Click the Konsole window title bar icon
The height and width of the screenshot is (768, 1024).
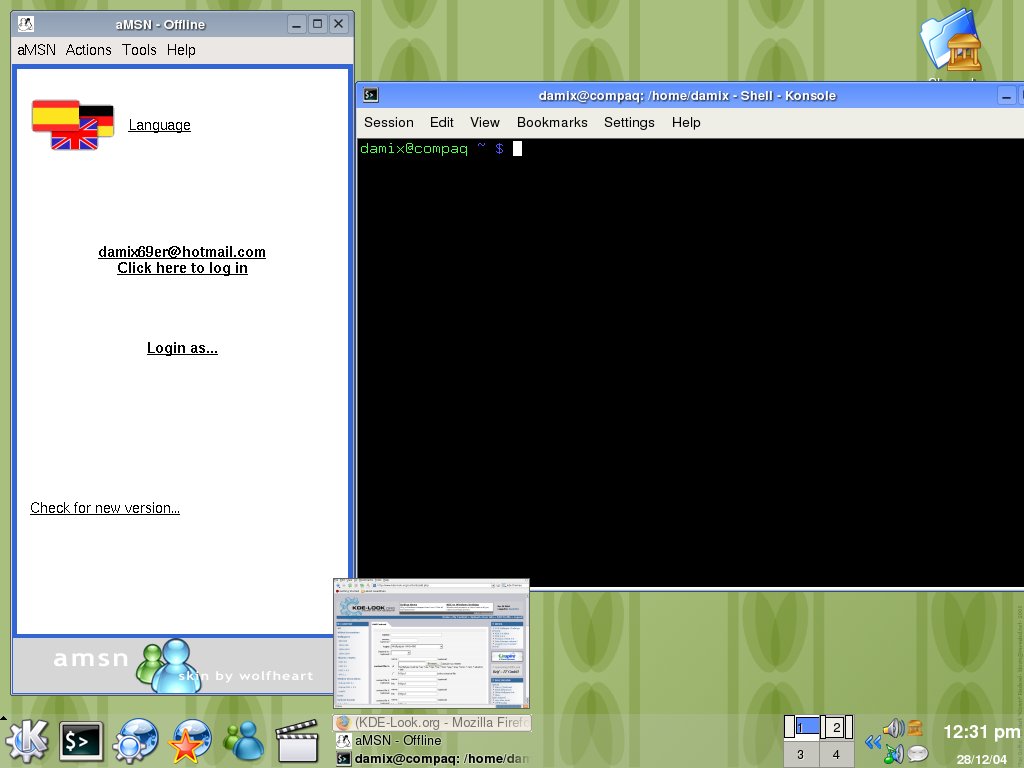pos(370,95)
